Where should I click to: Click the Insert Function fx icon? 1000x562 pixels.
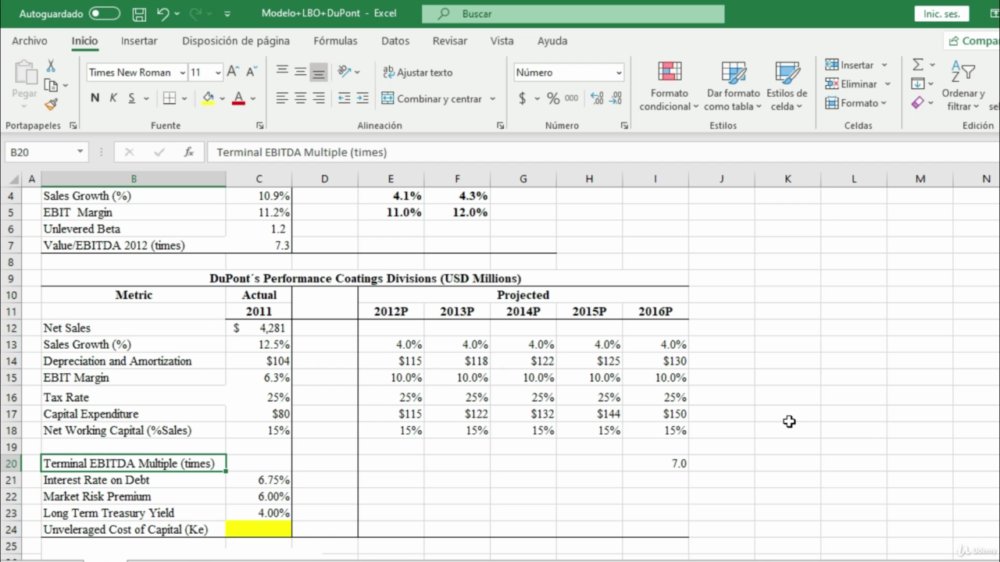(x=189, y=152)
